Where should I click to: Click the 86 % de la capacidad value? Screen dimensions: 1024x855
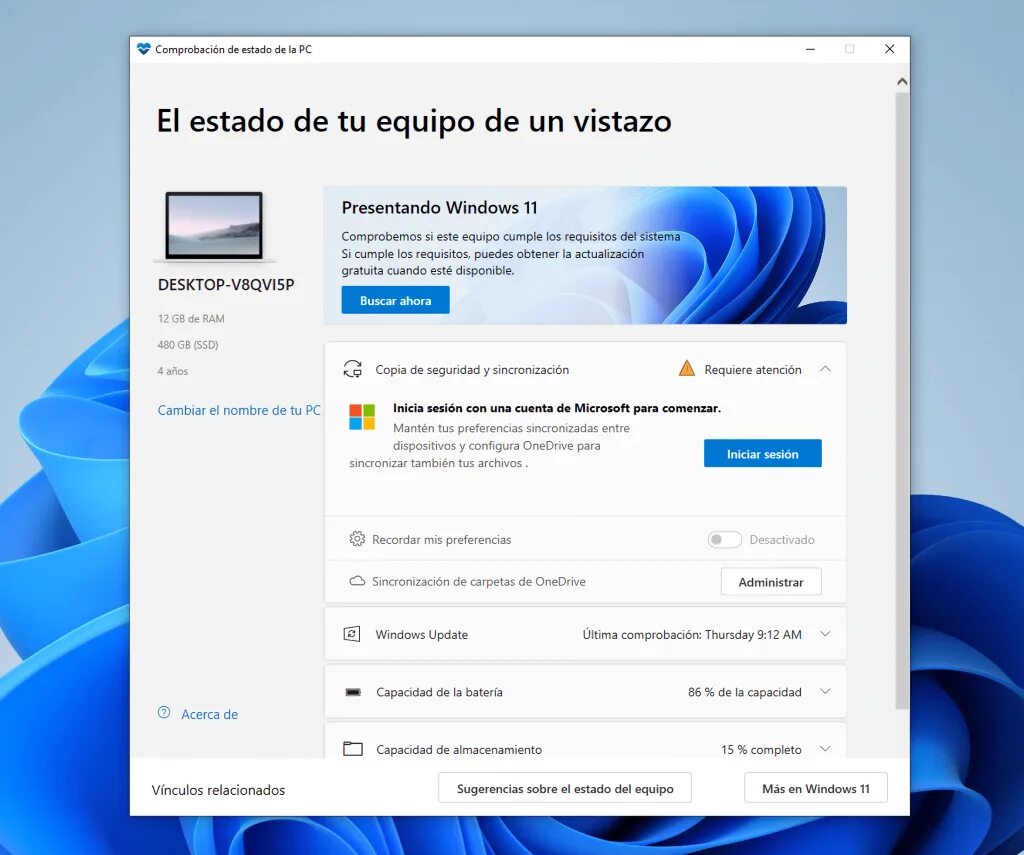744,692
